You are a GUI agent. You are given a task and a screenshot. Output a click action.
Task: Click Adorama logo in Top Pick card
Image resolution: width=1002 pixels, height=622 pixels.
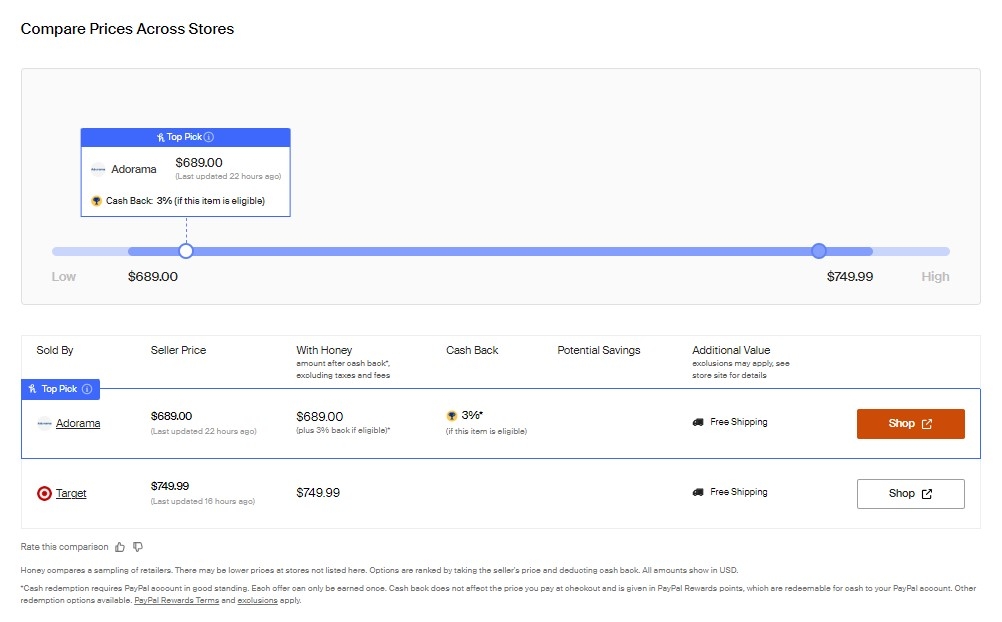[98, 169]
